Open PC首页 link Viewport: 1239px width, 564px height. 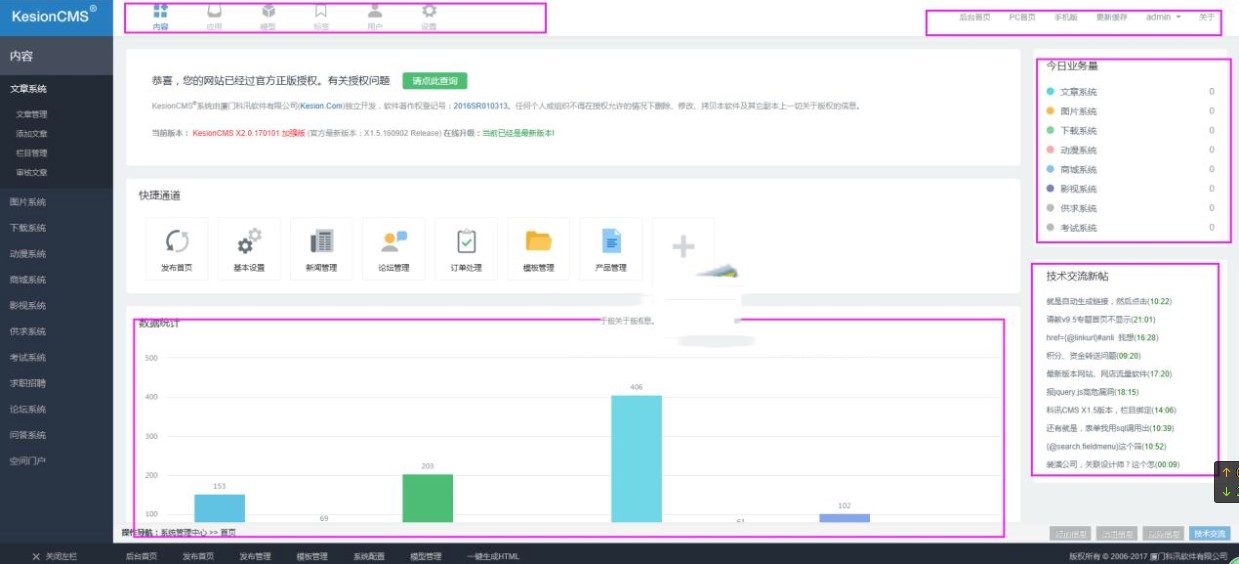tap(1022, 17)
